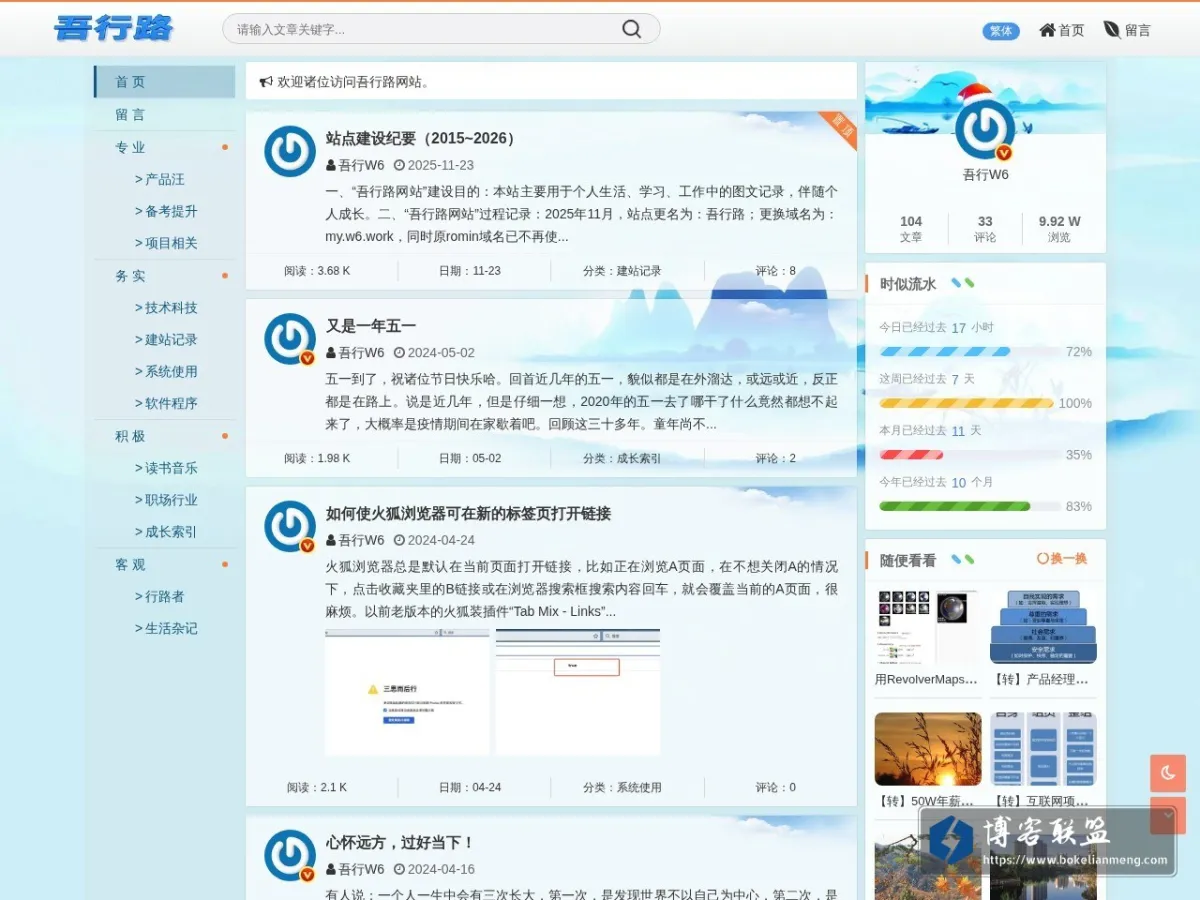Click the refresh icon in 换一换

coord(1043,559)
